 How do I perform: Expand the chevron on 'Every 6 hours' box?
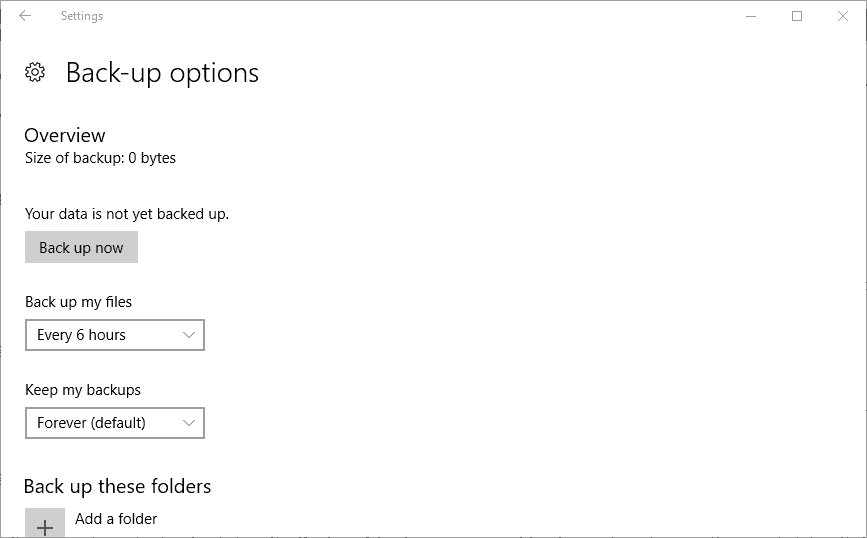click(189, 335)
